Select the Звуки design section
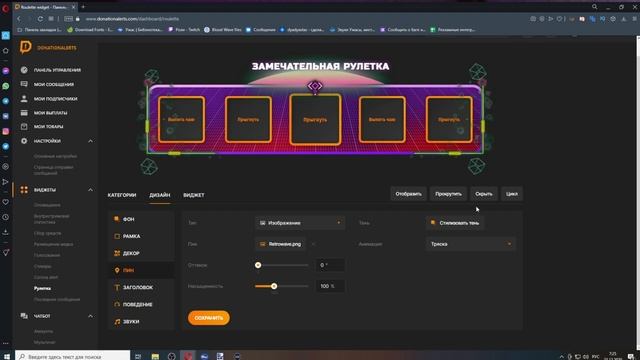Screen dimensions: 640x360 pyautogui.click(x=141, y=322)
